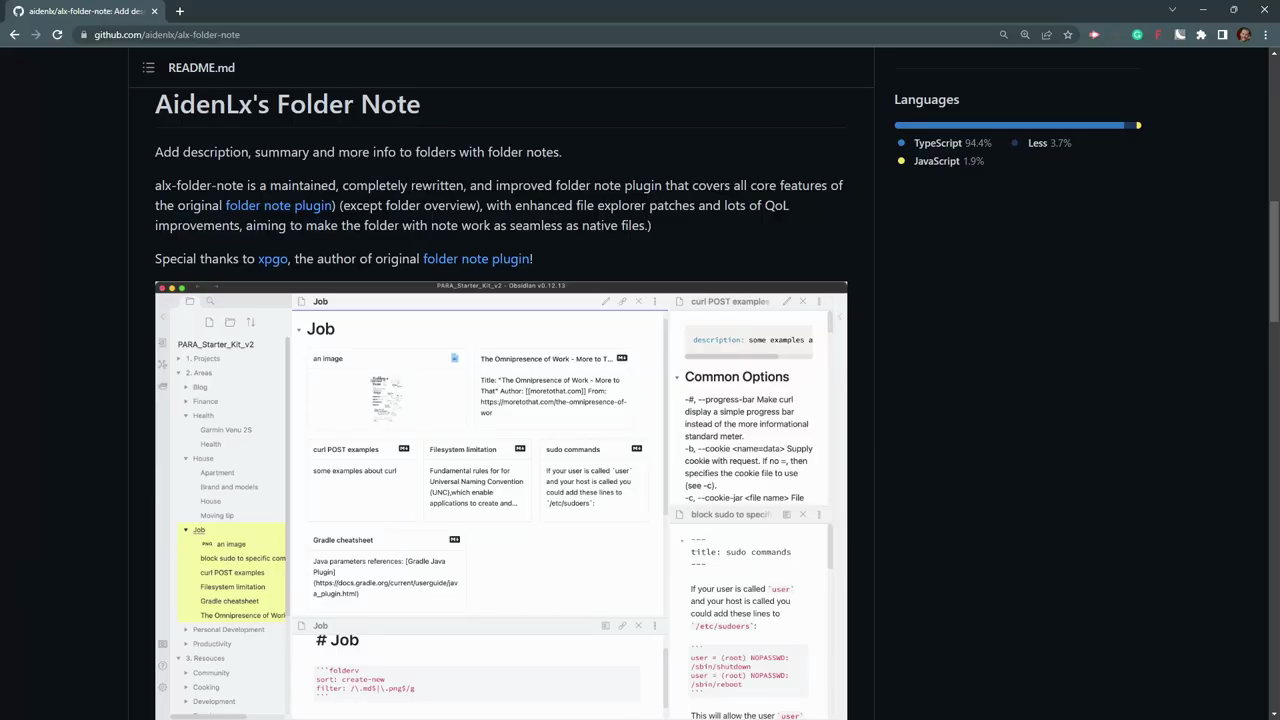Click the red F extension icon
1280x720 pixels.
point(1158,35)
